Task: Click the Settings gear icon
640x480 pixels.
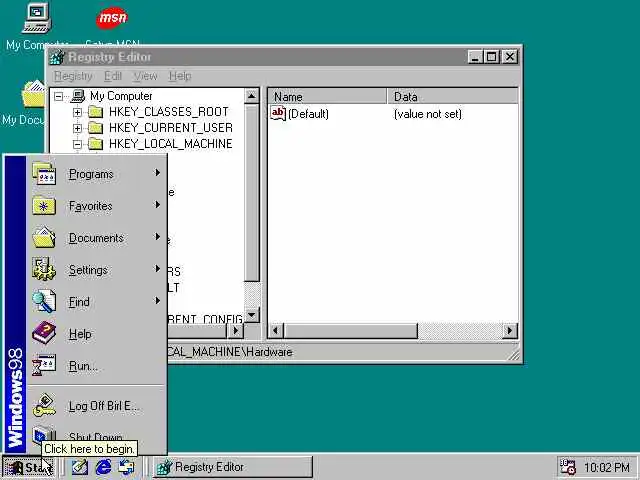Action: click(x=44, y=270)
